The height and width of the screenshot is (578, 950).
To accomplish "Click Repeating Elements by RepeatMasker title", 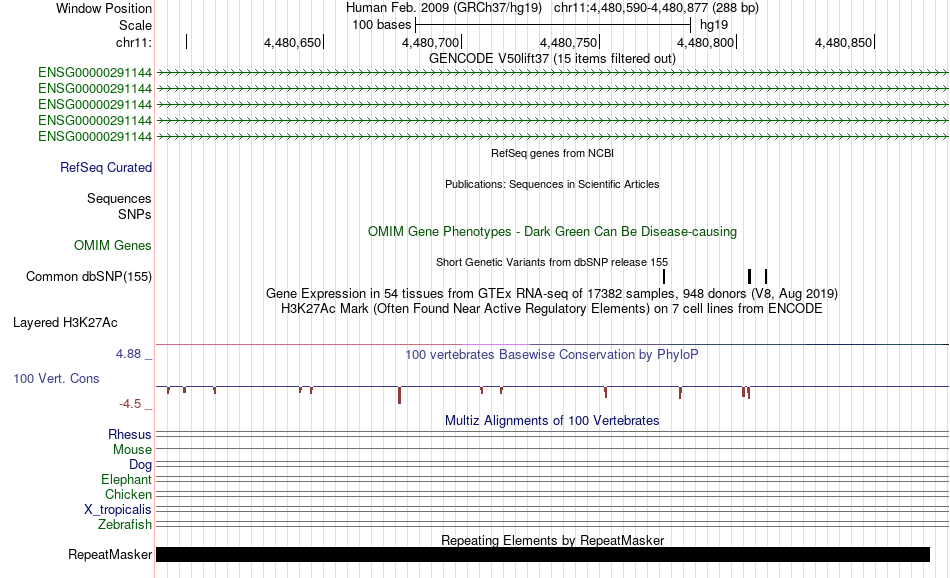I will [552, 540].
